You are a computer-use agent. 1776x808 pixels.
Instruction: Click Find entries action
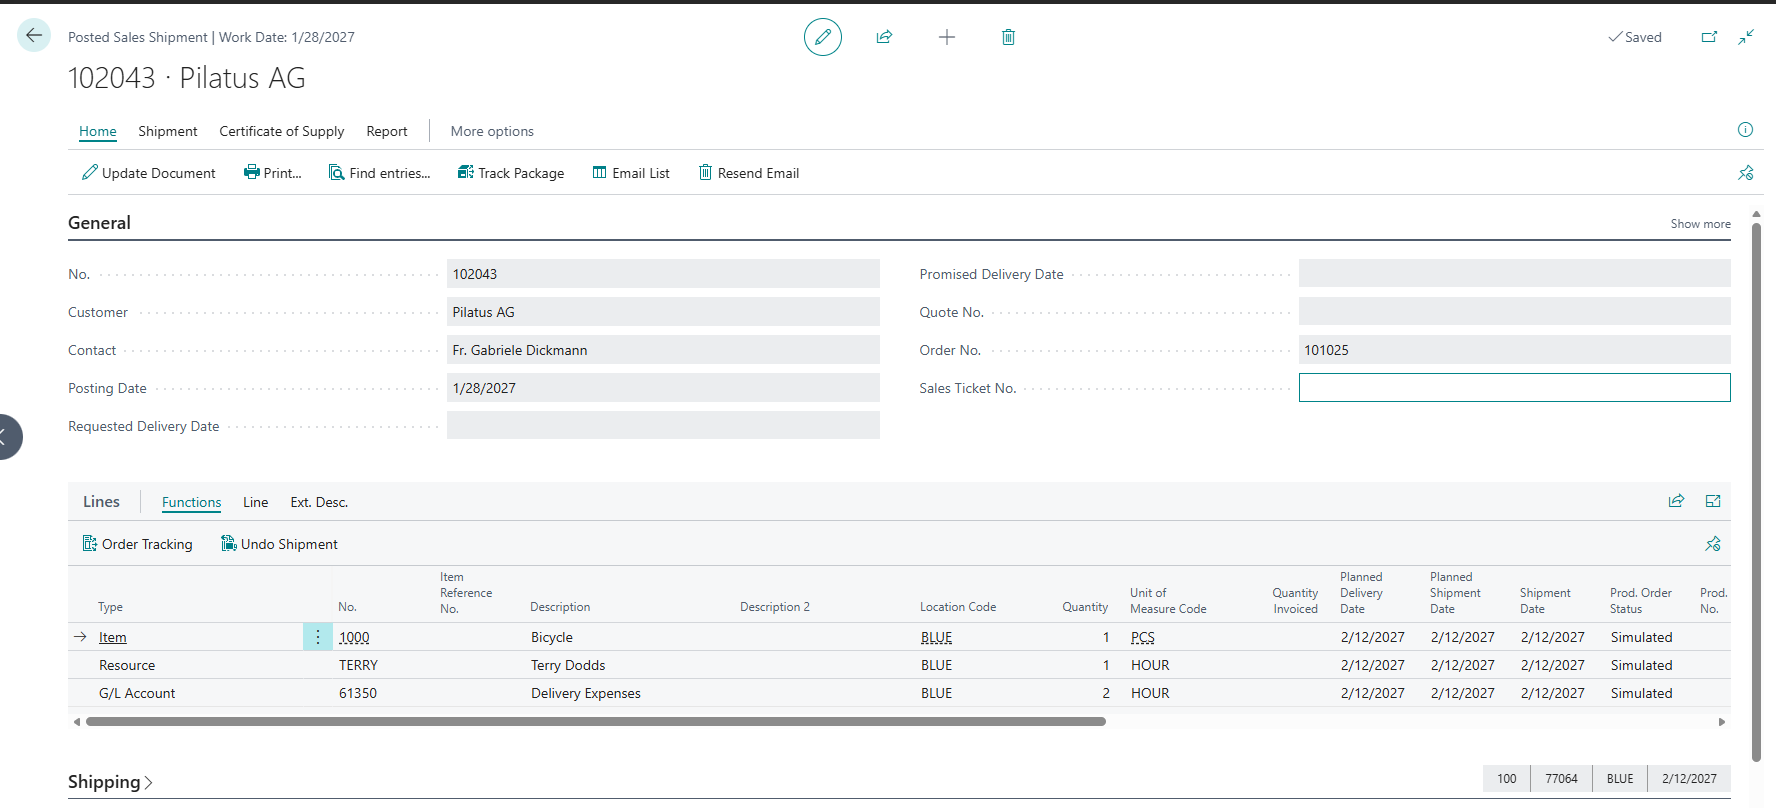[x=380, y=173]
